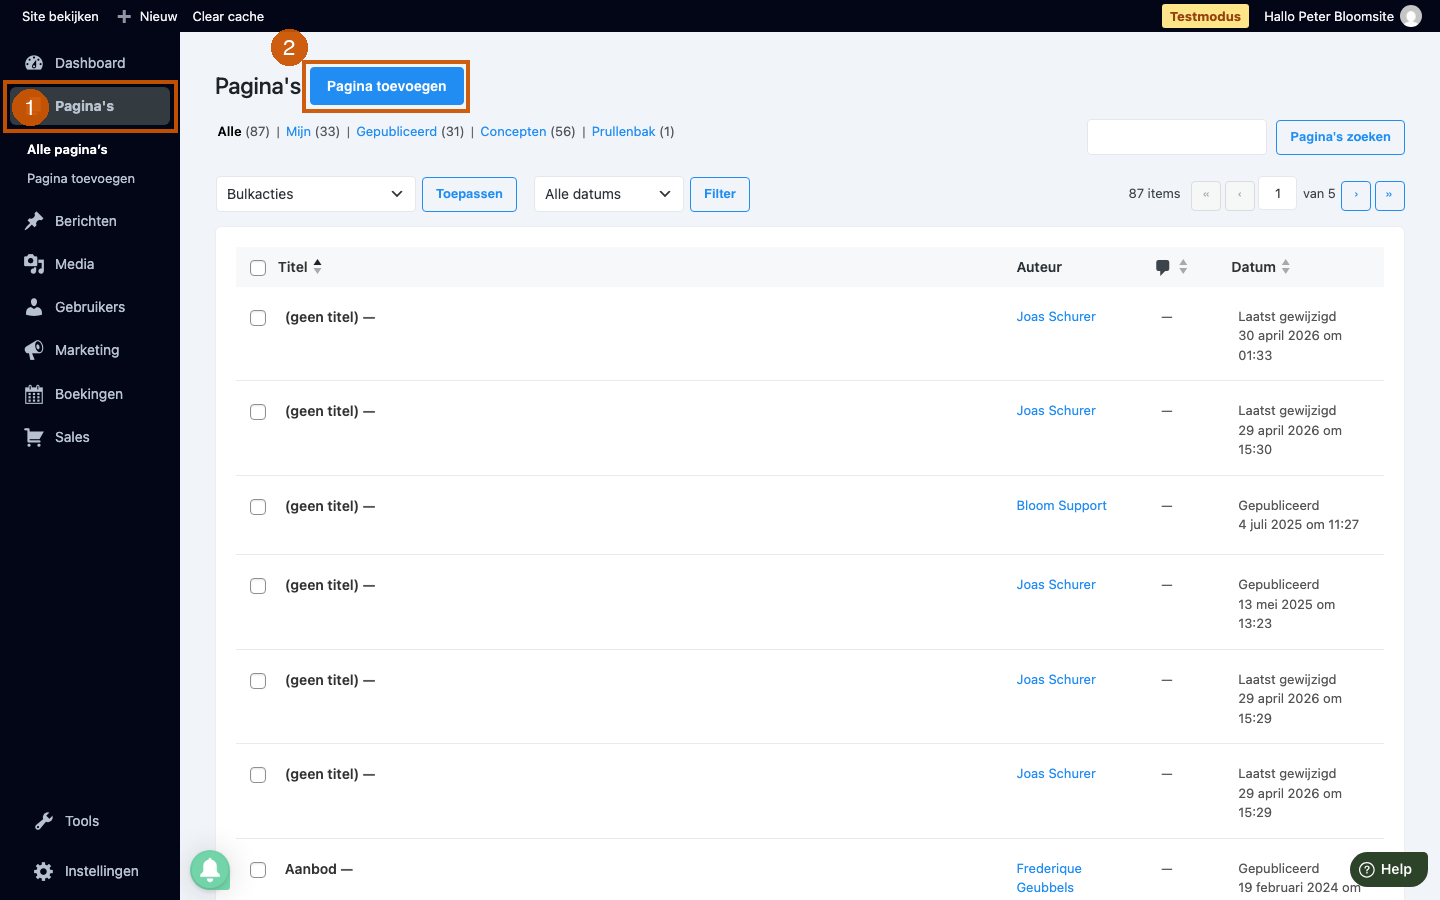Sort pages by Titel arrows
Image resolution: width=1440 pixels, height=900 pixels.
coord(317,266)
